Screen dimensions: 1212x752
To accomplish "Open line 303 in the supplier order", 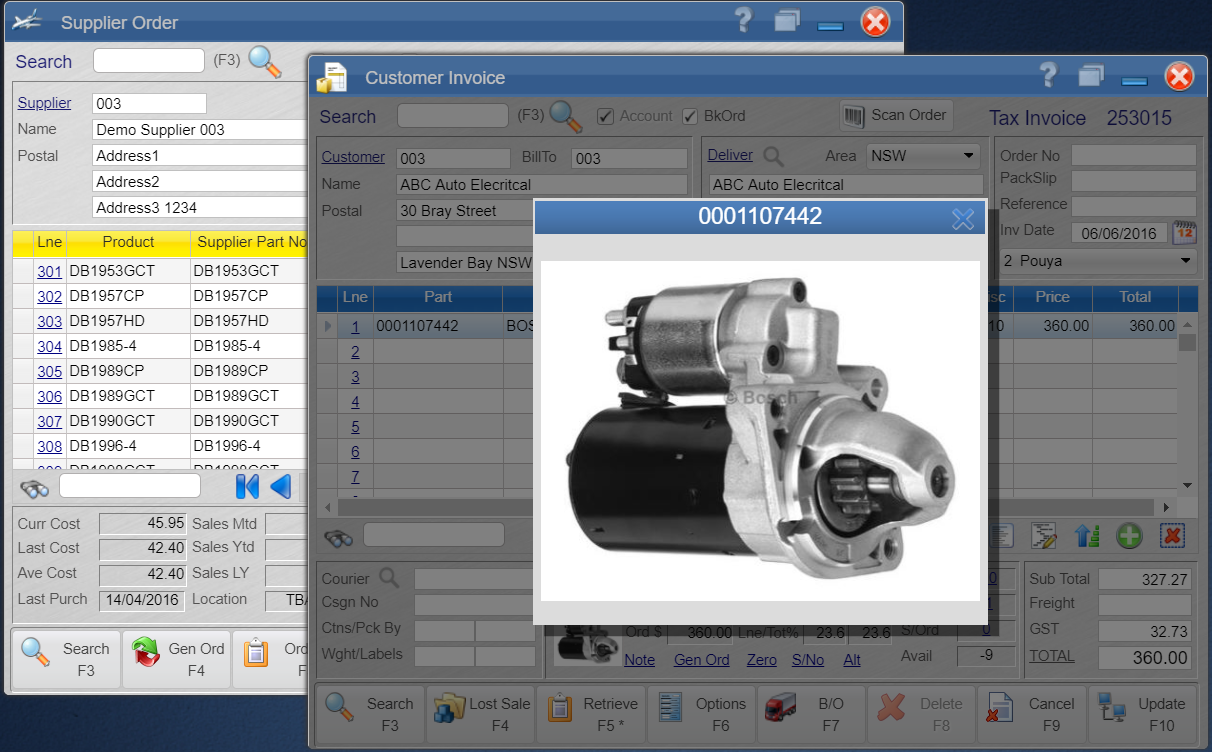I will 49,321.
